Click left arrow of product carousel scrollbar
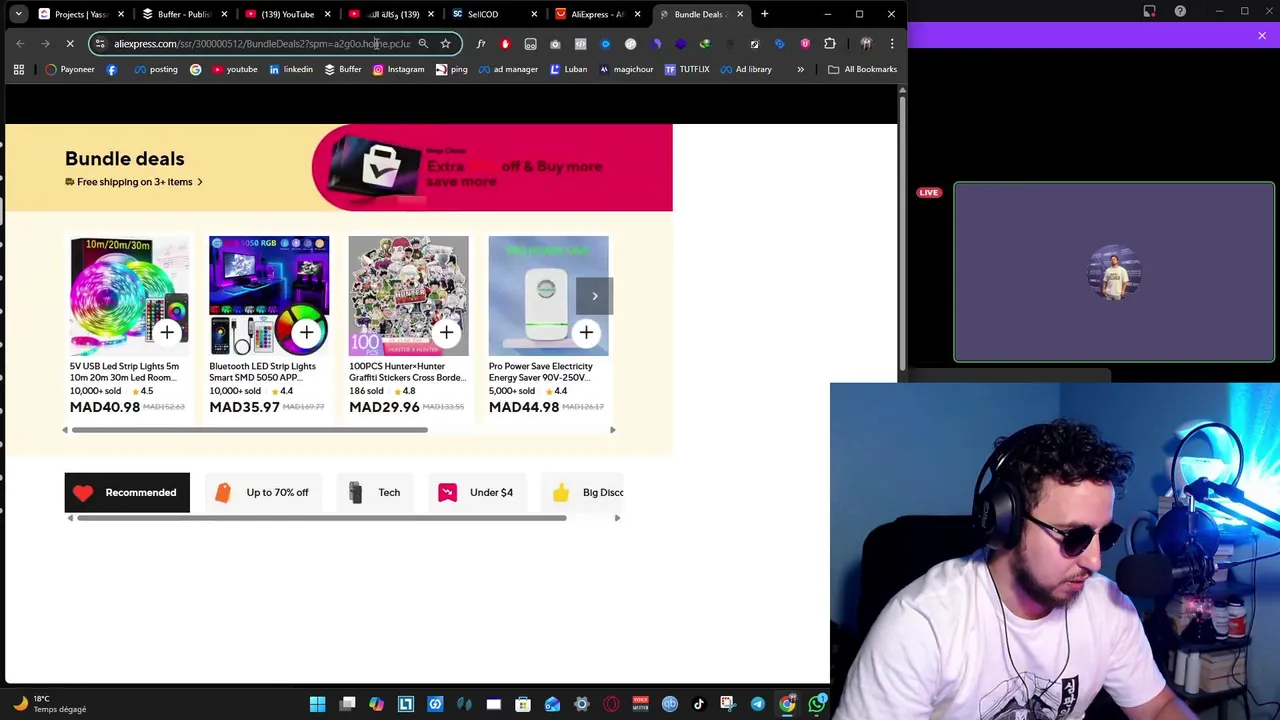The image size is (1280, 720). point(65,430)
